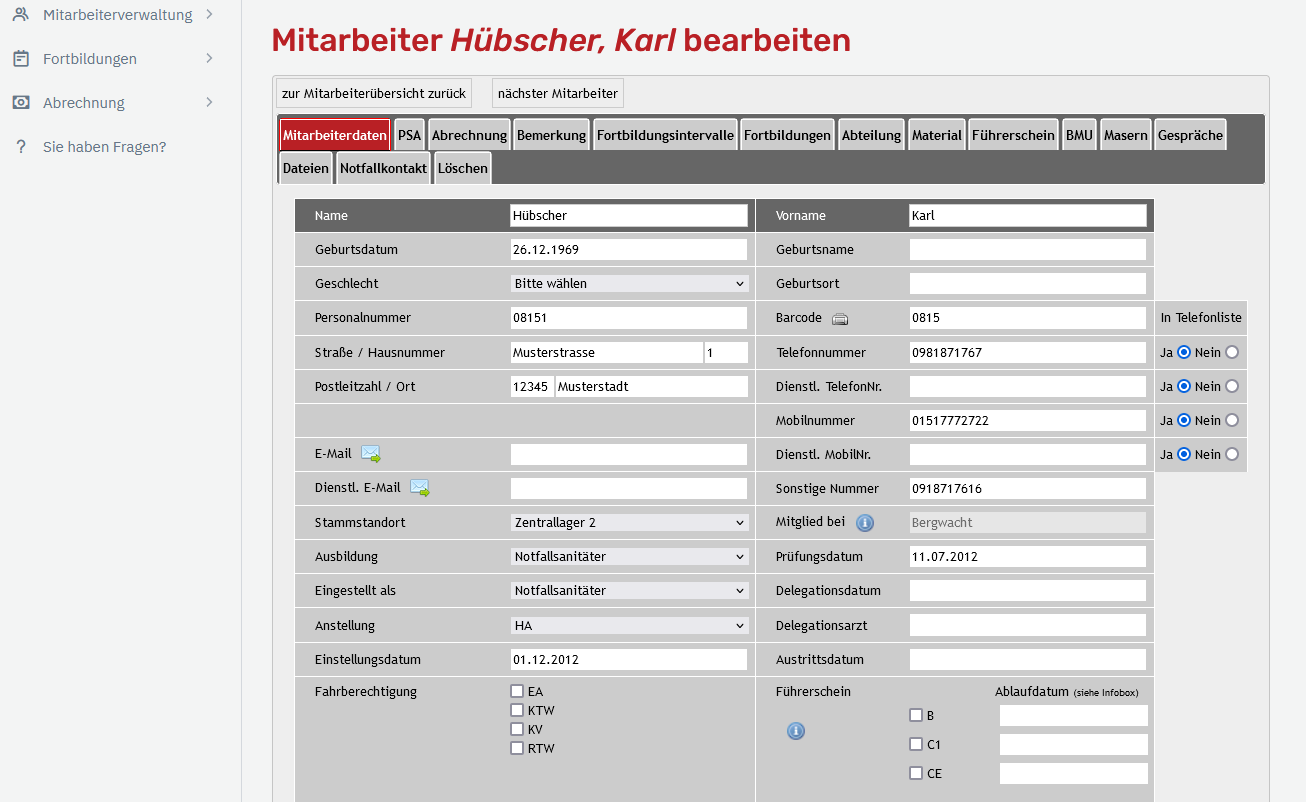The image size is (1306, 802).
Task: Click the question mark help icon
Action: pyautogui.click(x=20, y=146)
